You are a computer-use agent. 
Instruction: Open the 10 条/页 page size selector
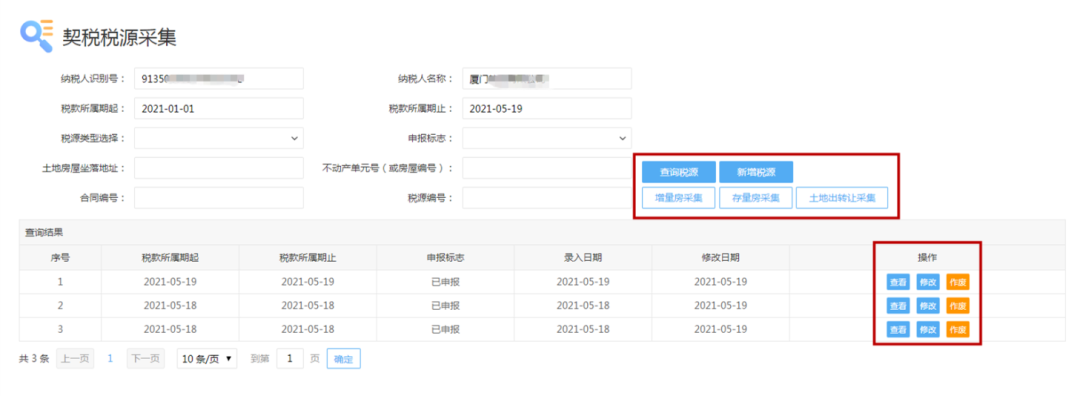coord(207,358)
